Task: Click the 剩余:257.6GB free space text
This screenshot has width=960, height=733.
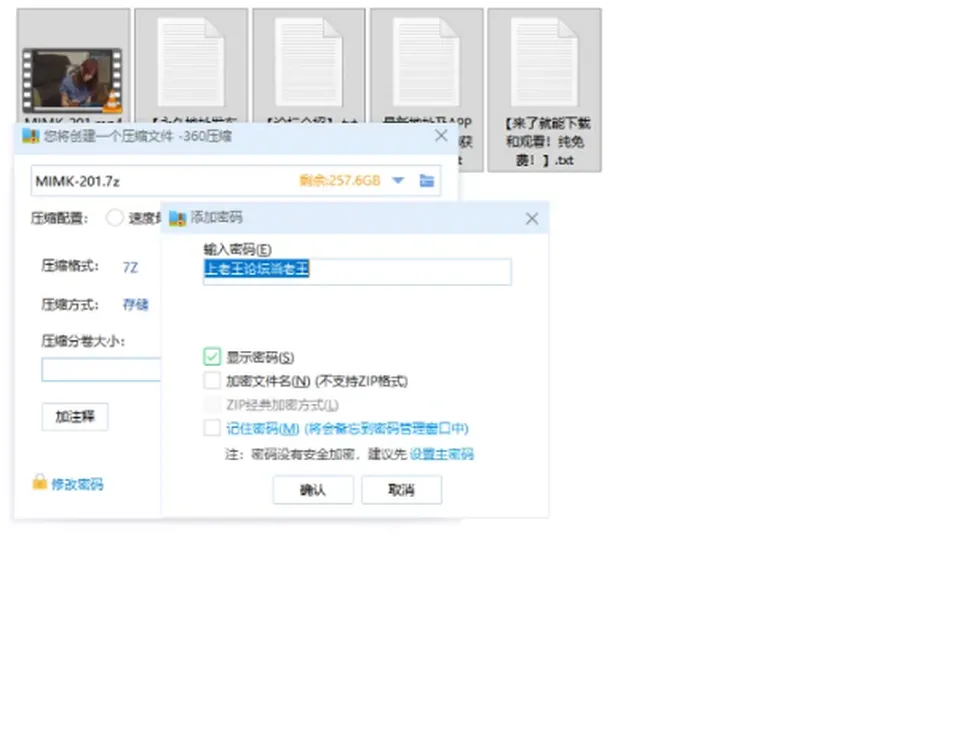Action: pos(340,181)
